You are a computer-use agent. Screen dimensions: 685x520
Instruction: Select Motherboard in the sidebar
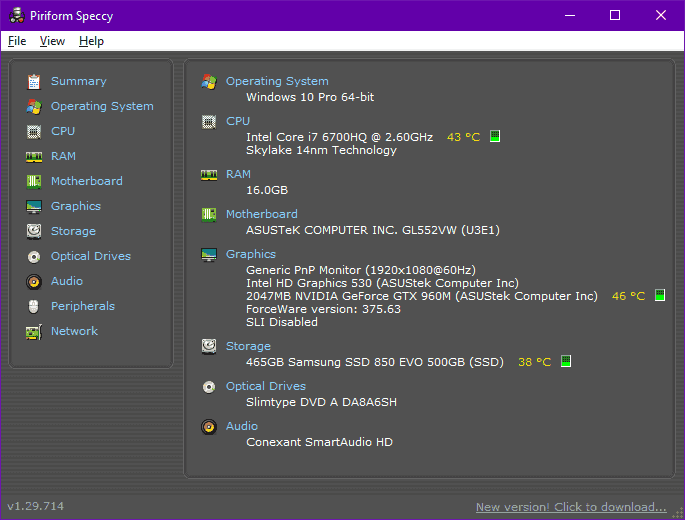(x=86, y=181)
